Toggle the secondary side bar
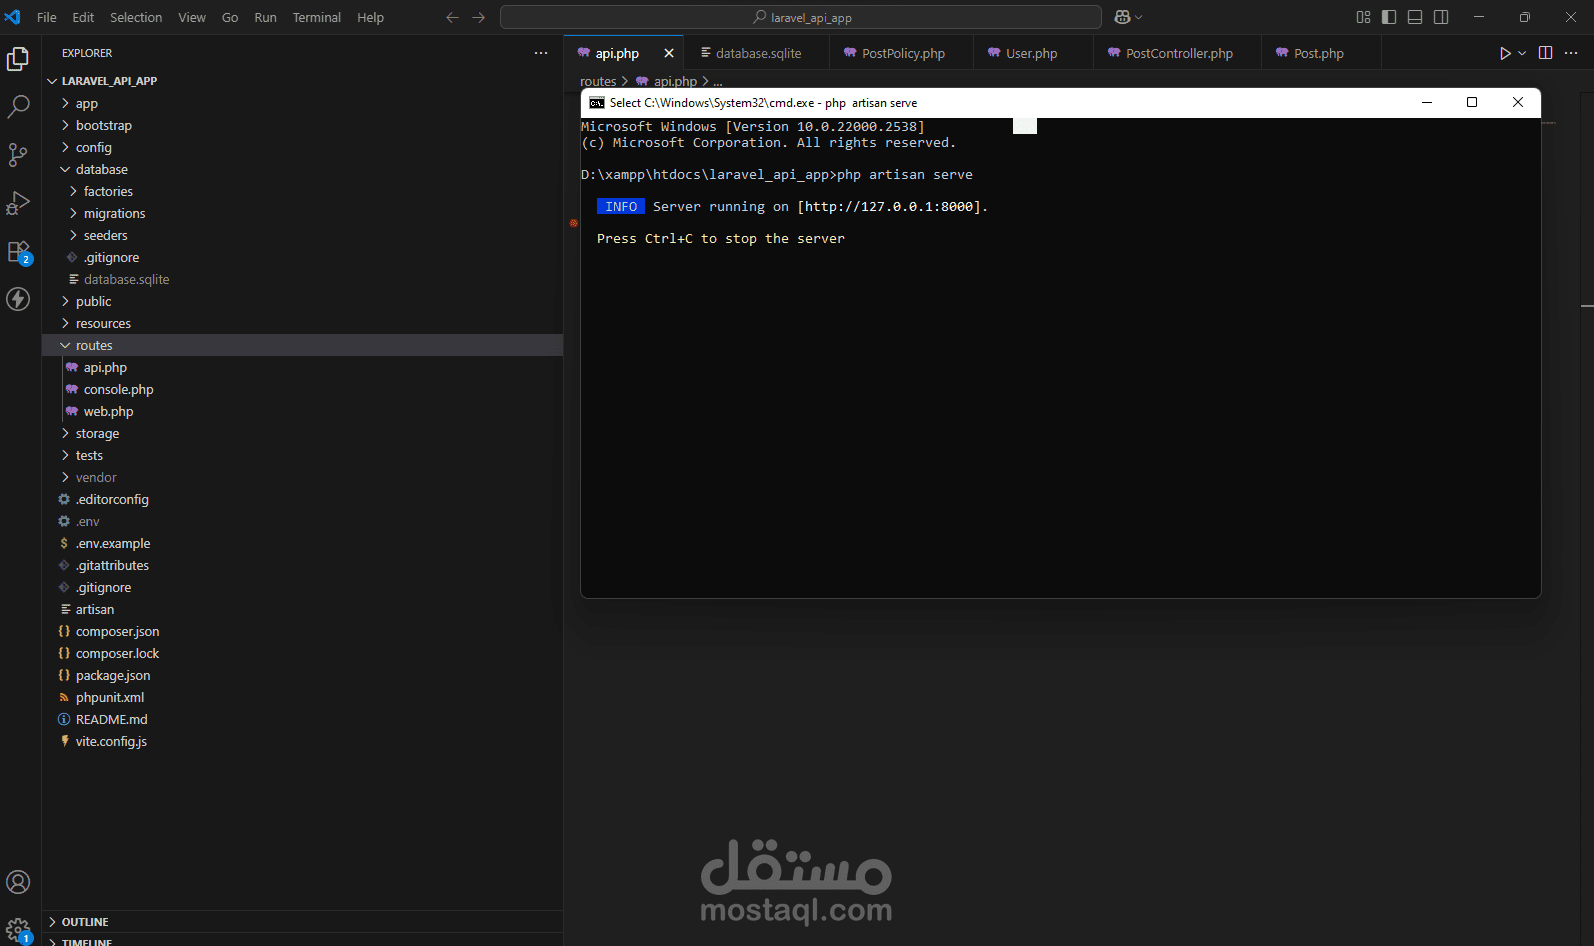Image resolution: width=1594 pixels, height=946 pixels. pyautogui.click(x=1441, y=17)
